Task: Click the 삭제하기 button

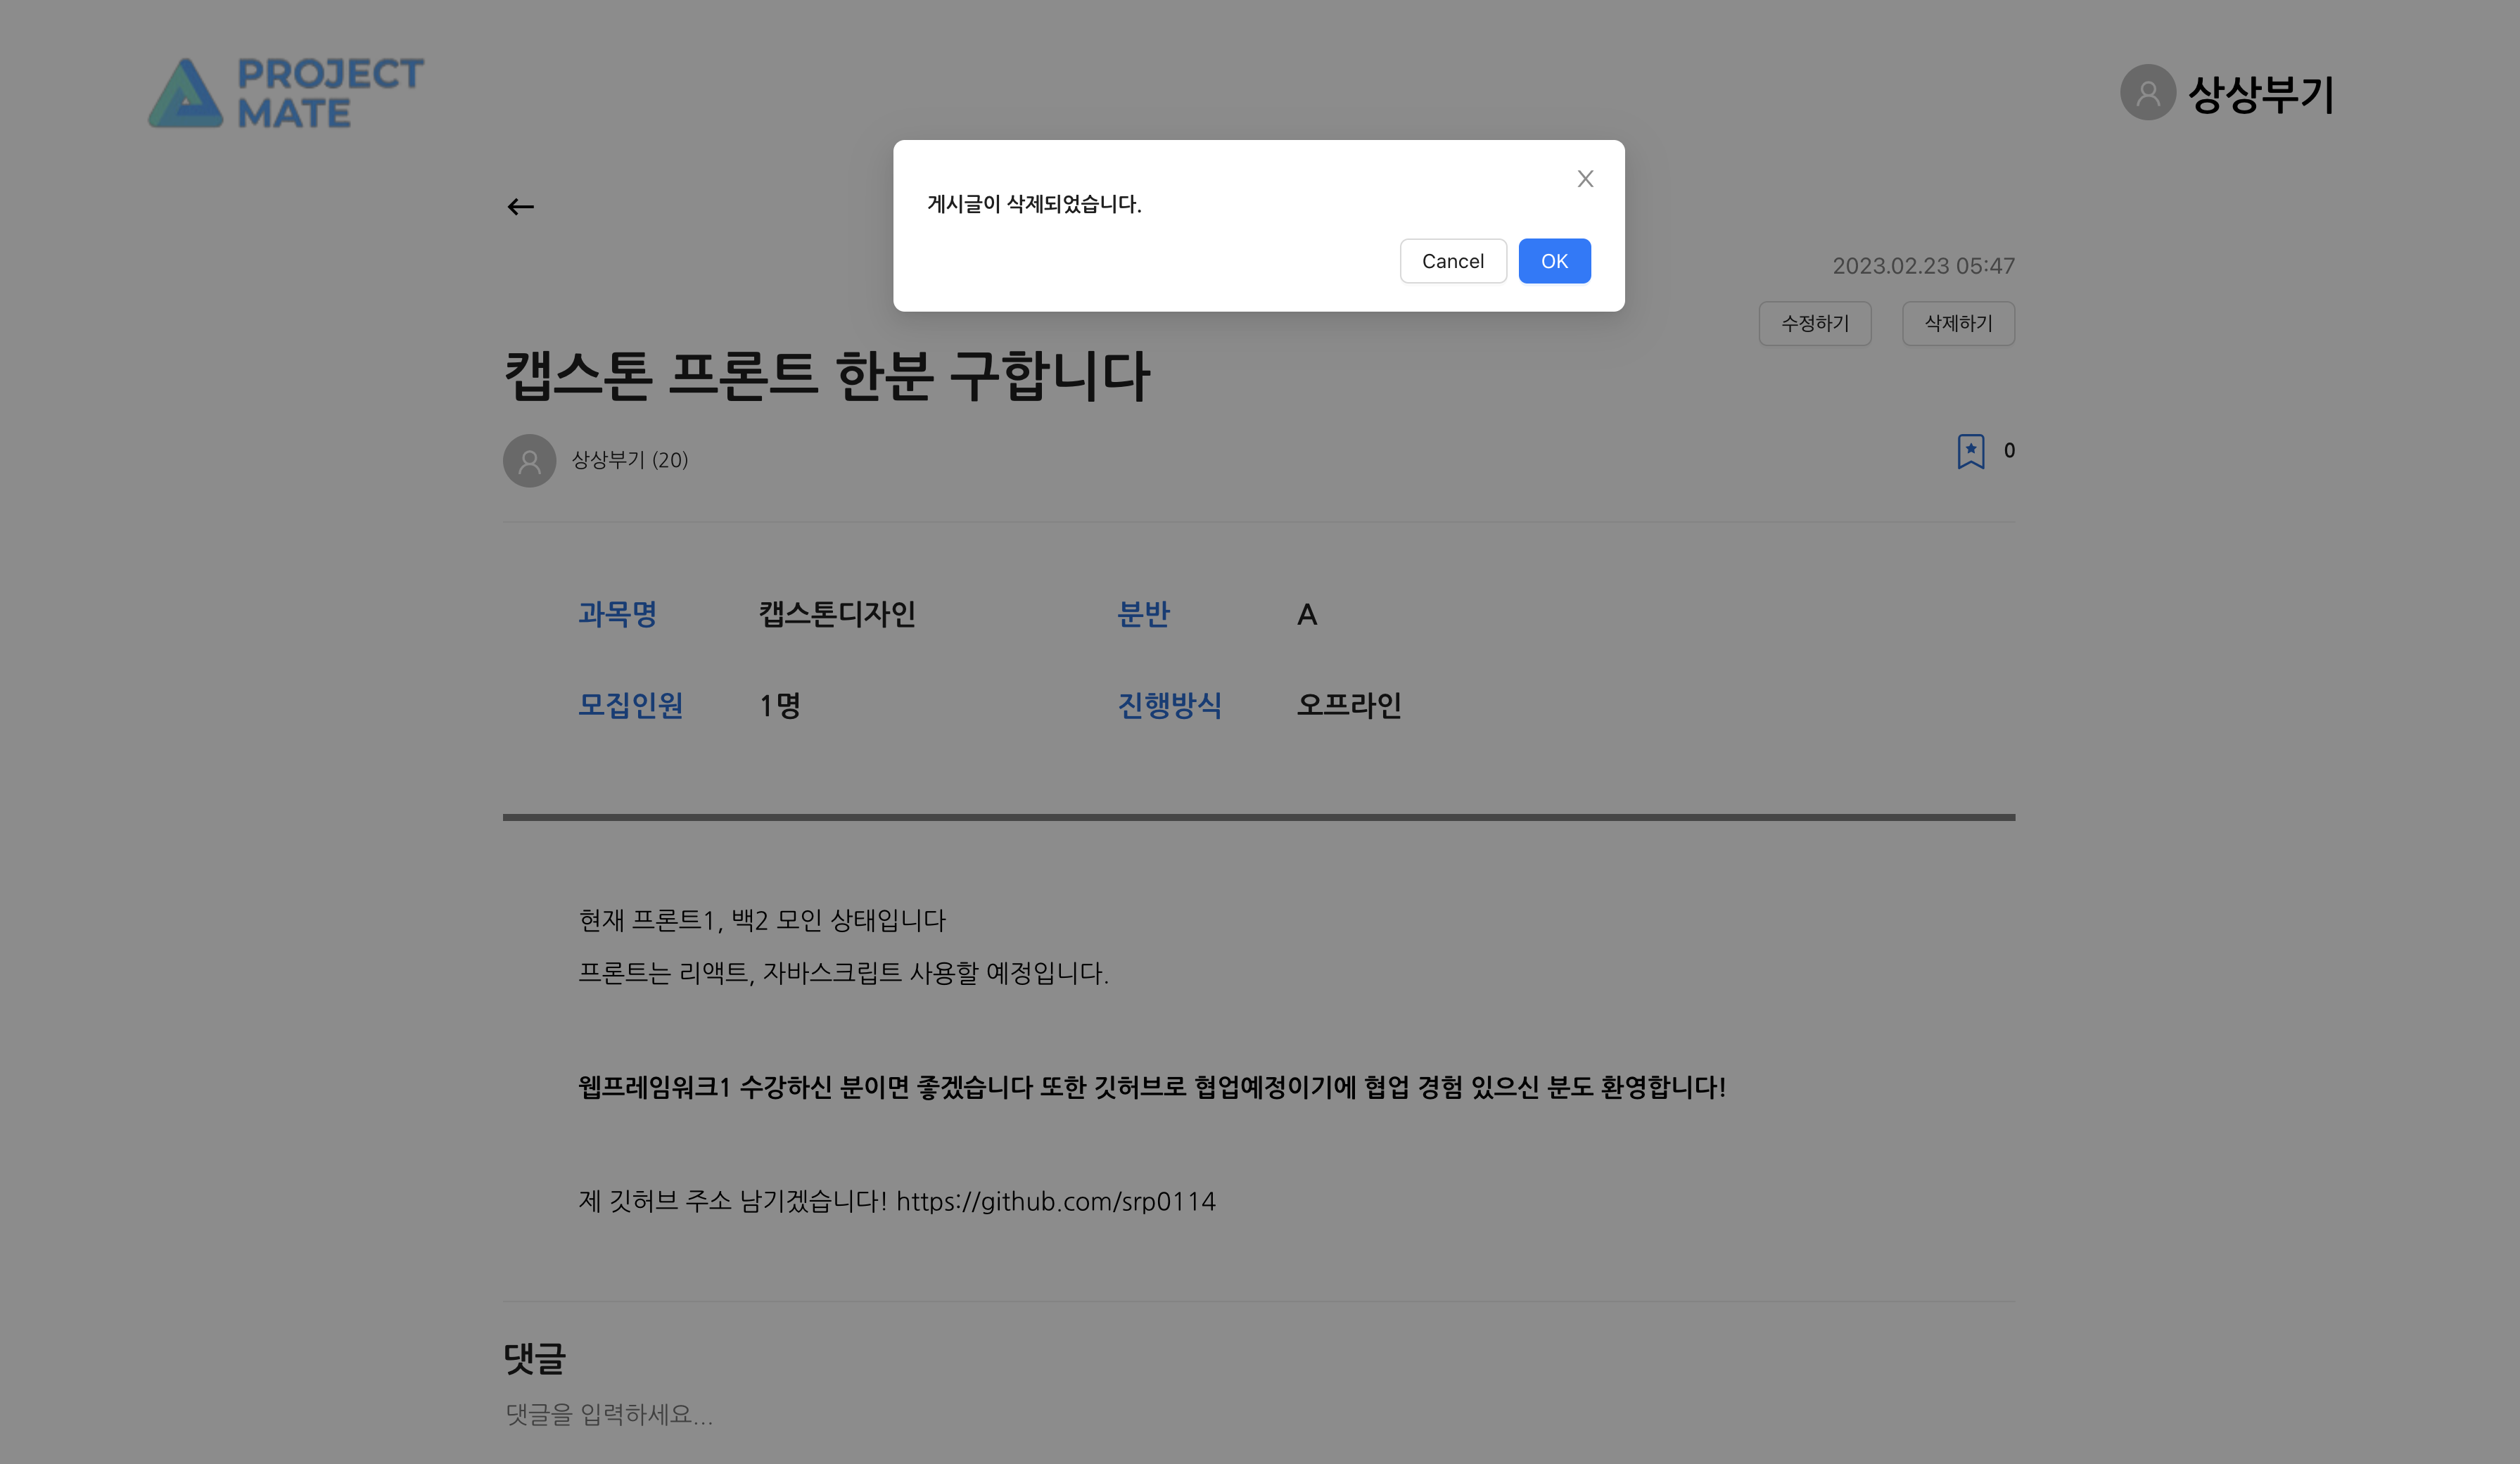Action: tap(1958, 323)
